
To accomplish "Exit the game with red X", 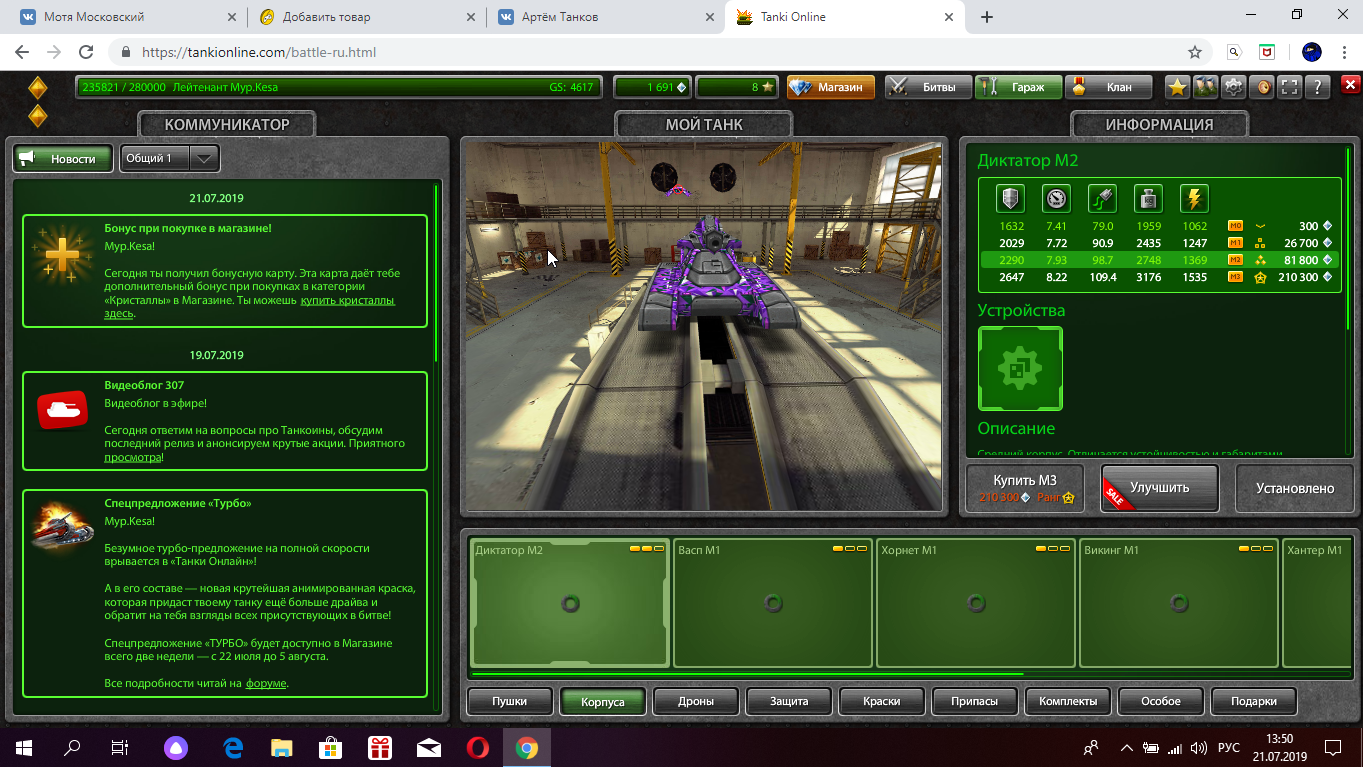I will pyautogui.click(x=1350, y=86).
